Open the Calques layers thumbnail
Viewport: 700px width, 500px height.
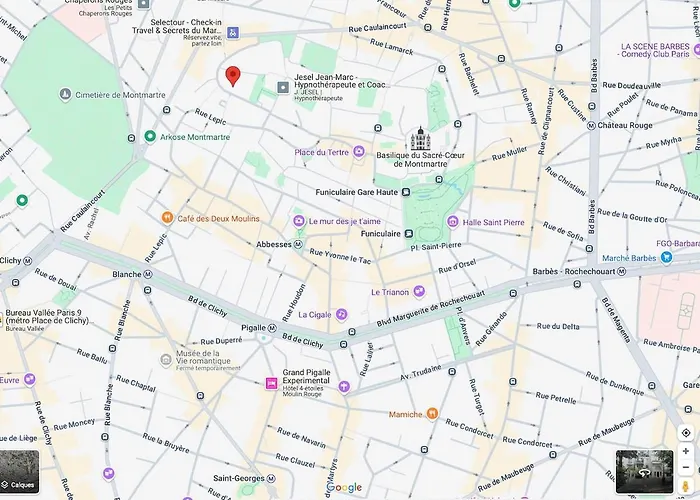pos(19,471)
